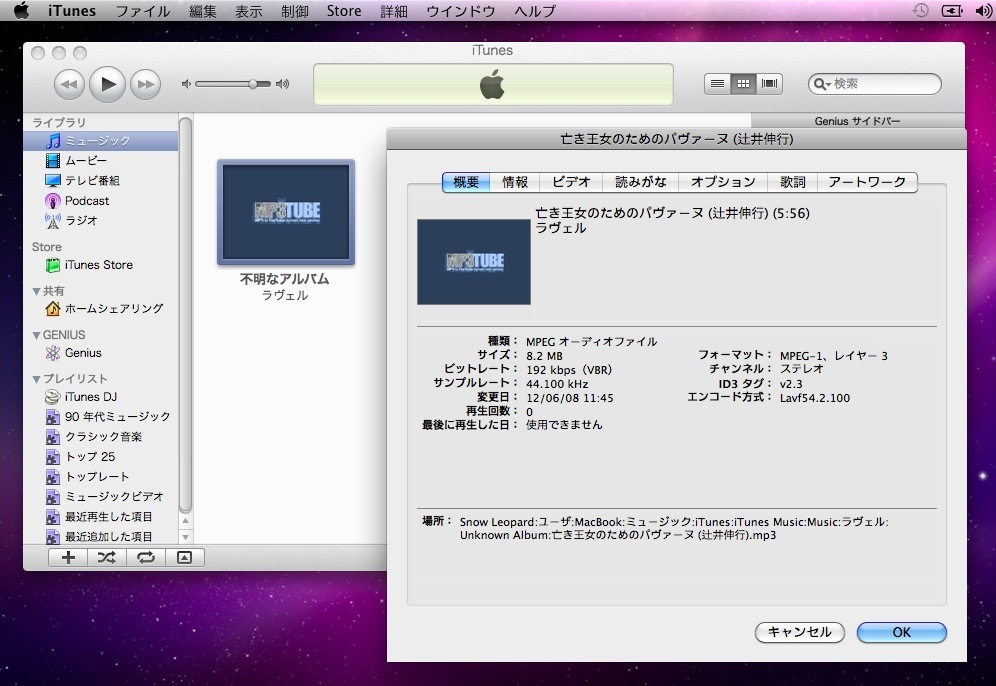Add a new playlist with plus button
The image size is (996, 686).
(x=68, y=557)
